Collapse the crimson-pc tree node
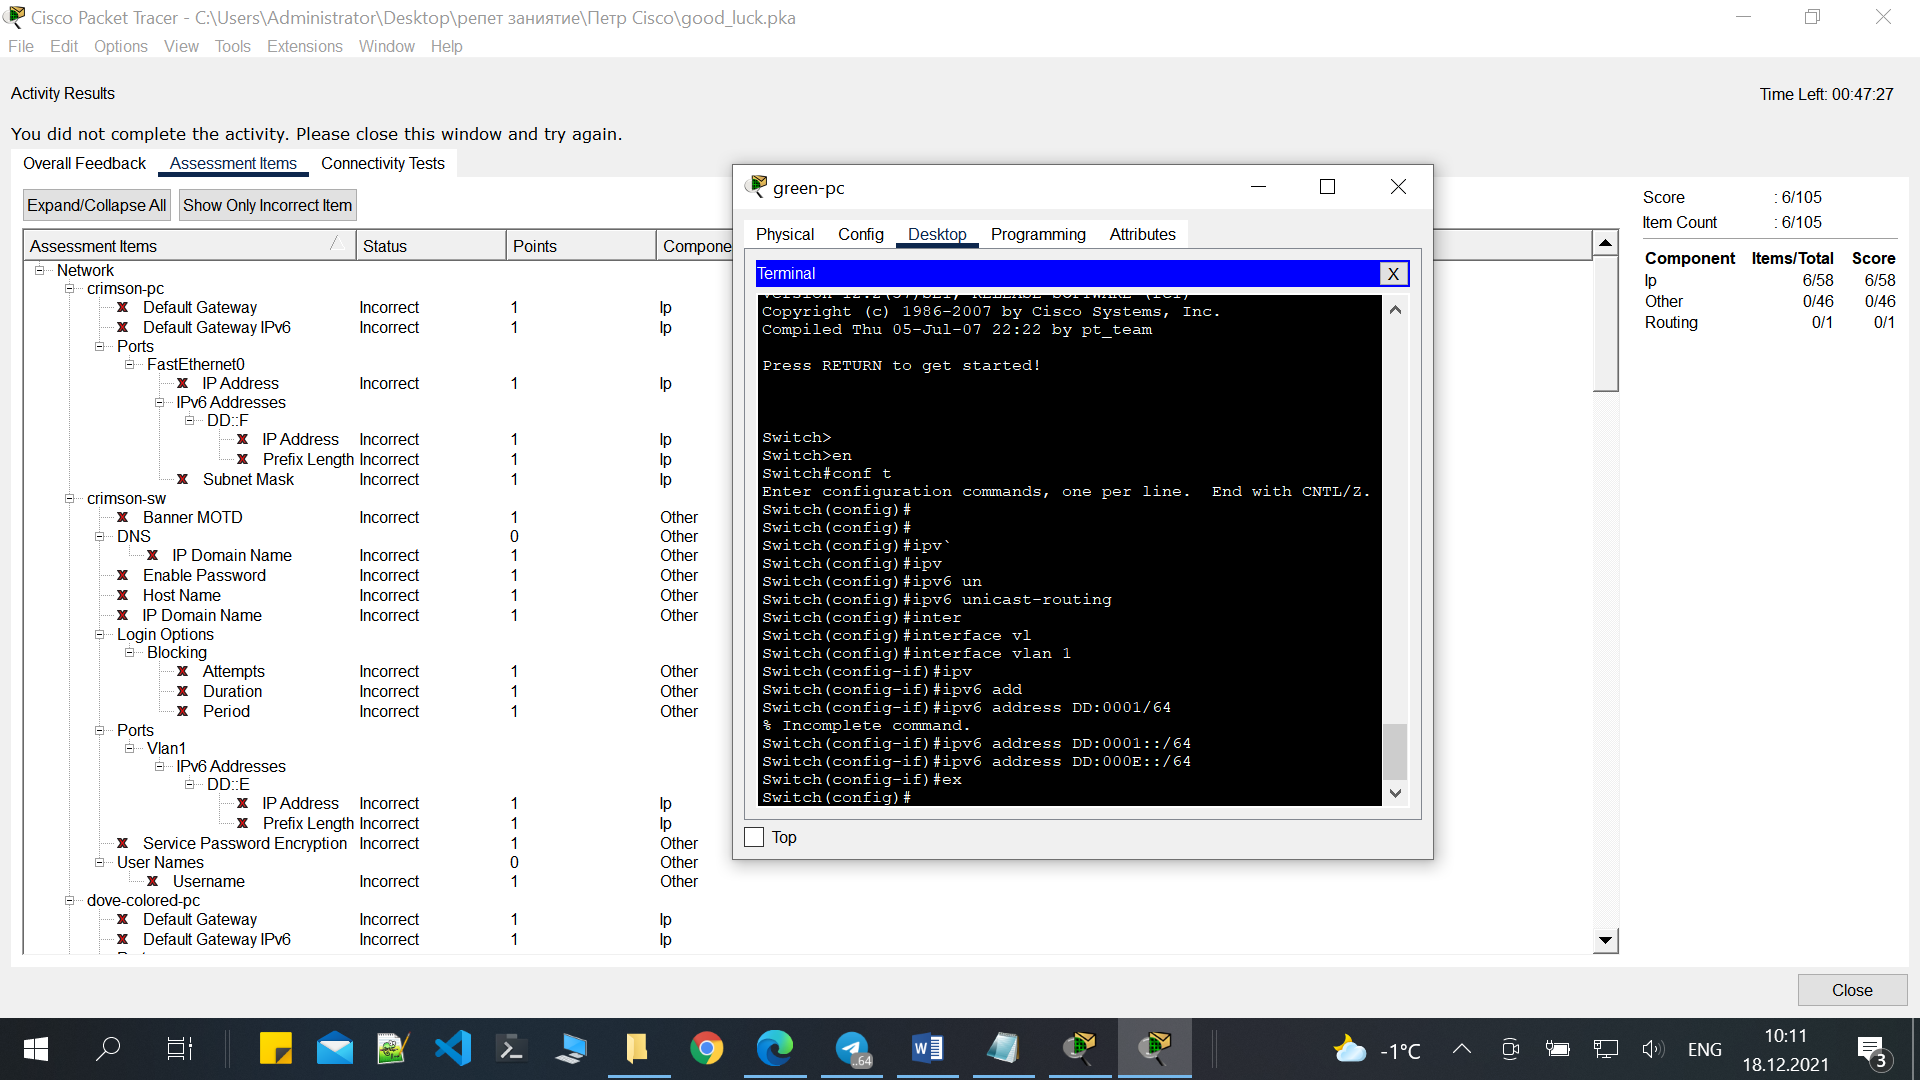 (x=69, y=289)
